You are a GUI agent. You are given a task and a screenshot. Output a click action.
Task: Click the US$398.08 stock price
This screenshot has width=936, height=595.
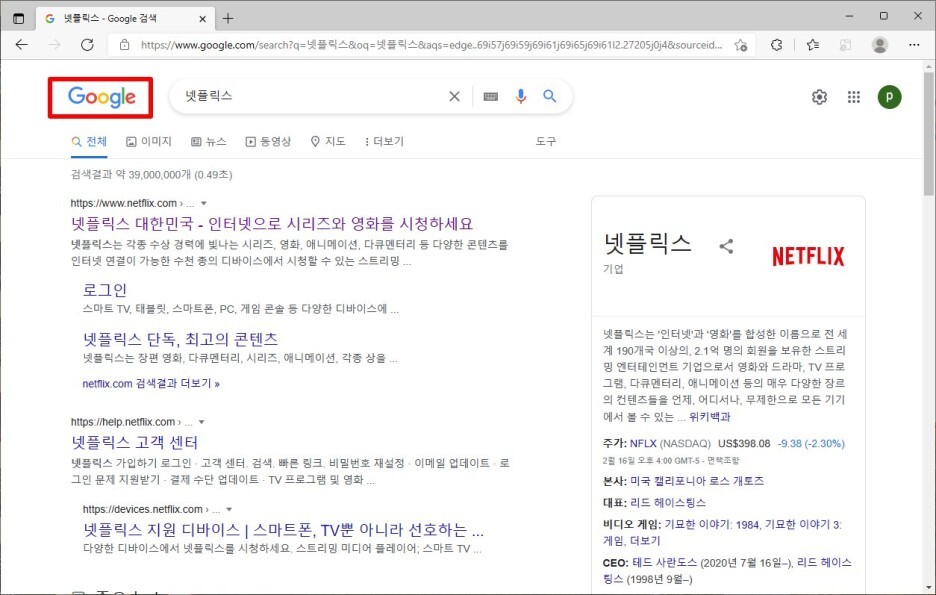click(744, 443)
